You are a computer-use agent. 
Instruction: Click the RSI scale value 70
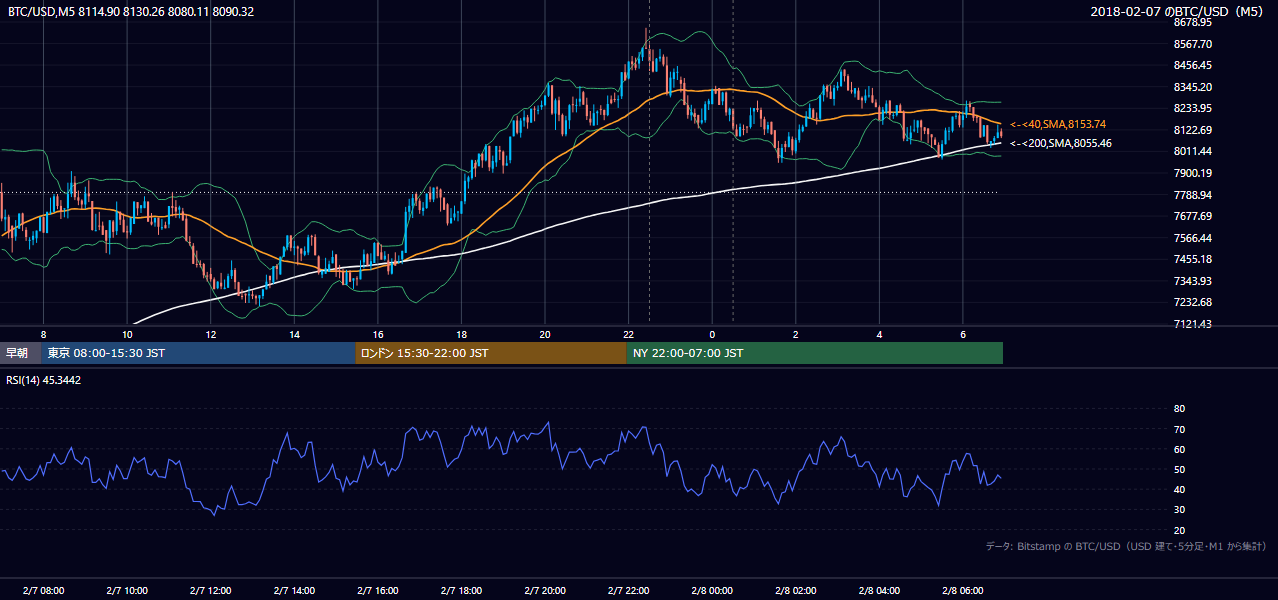coord(1179,429)
